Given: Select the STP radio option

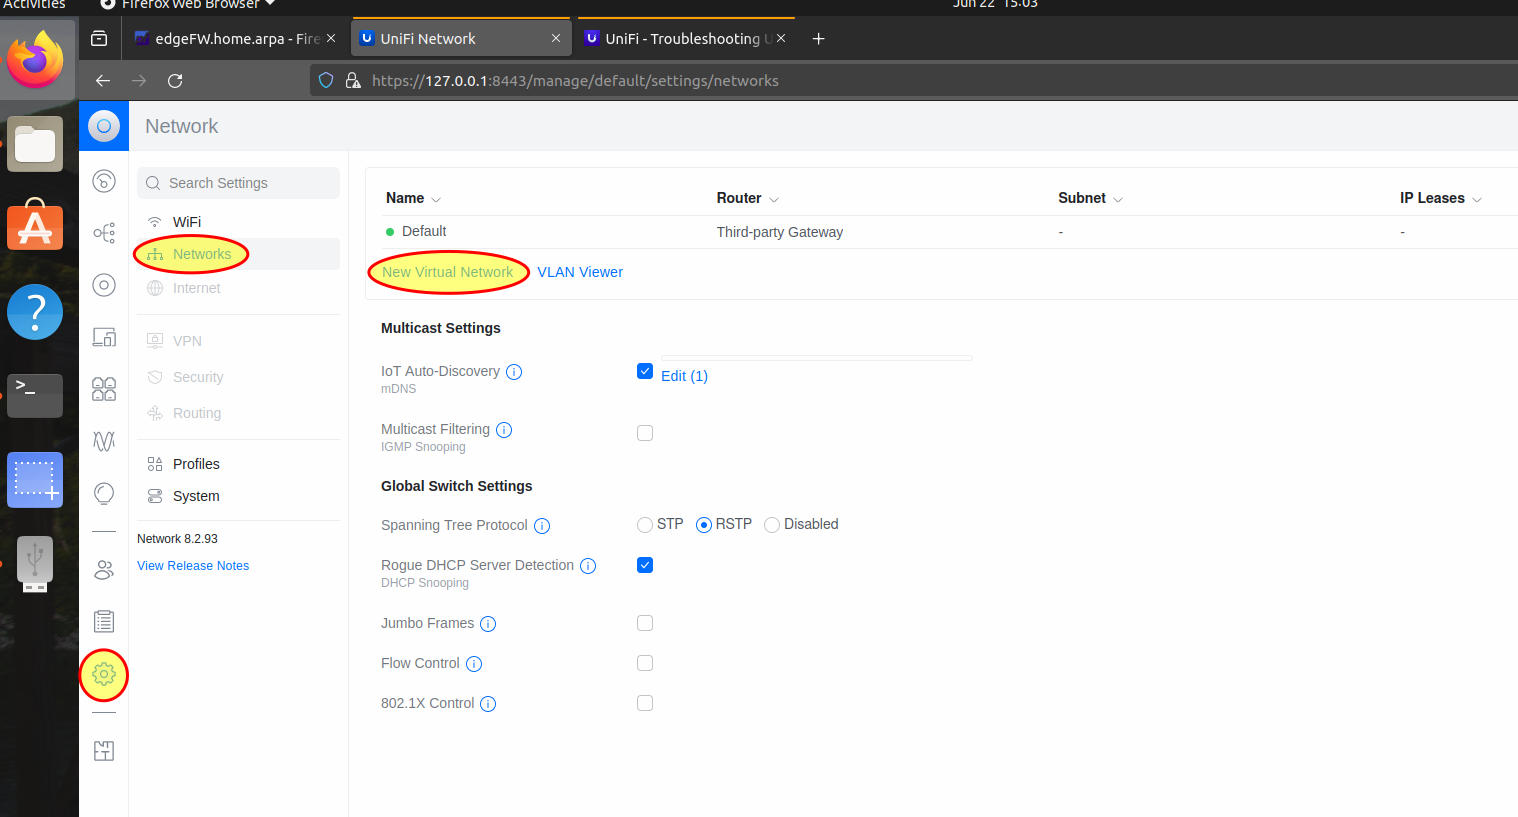Looking at the screenshot, I should coord(645,525).
